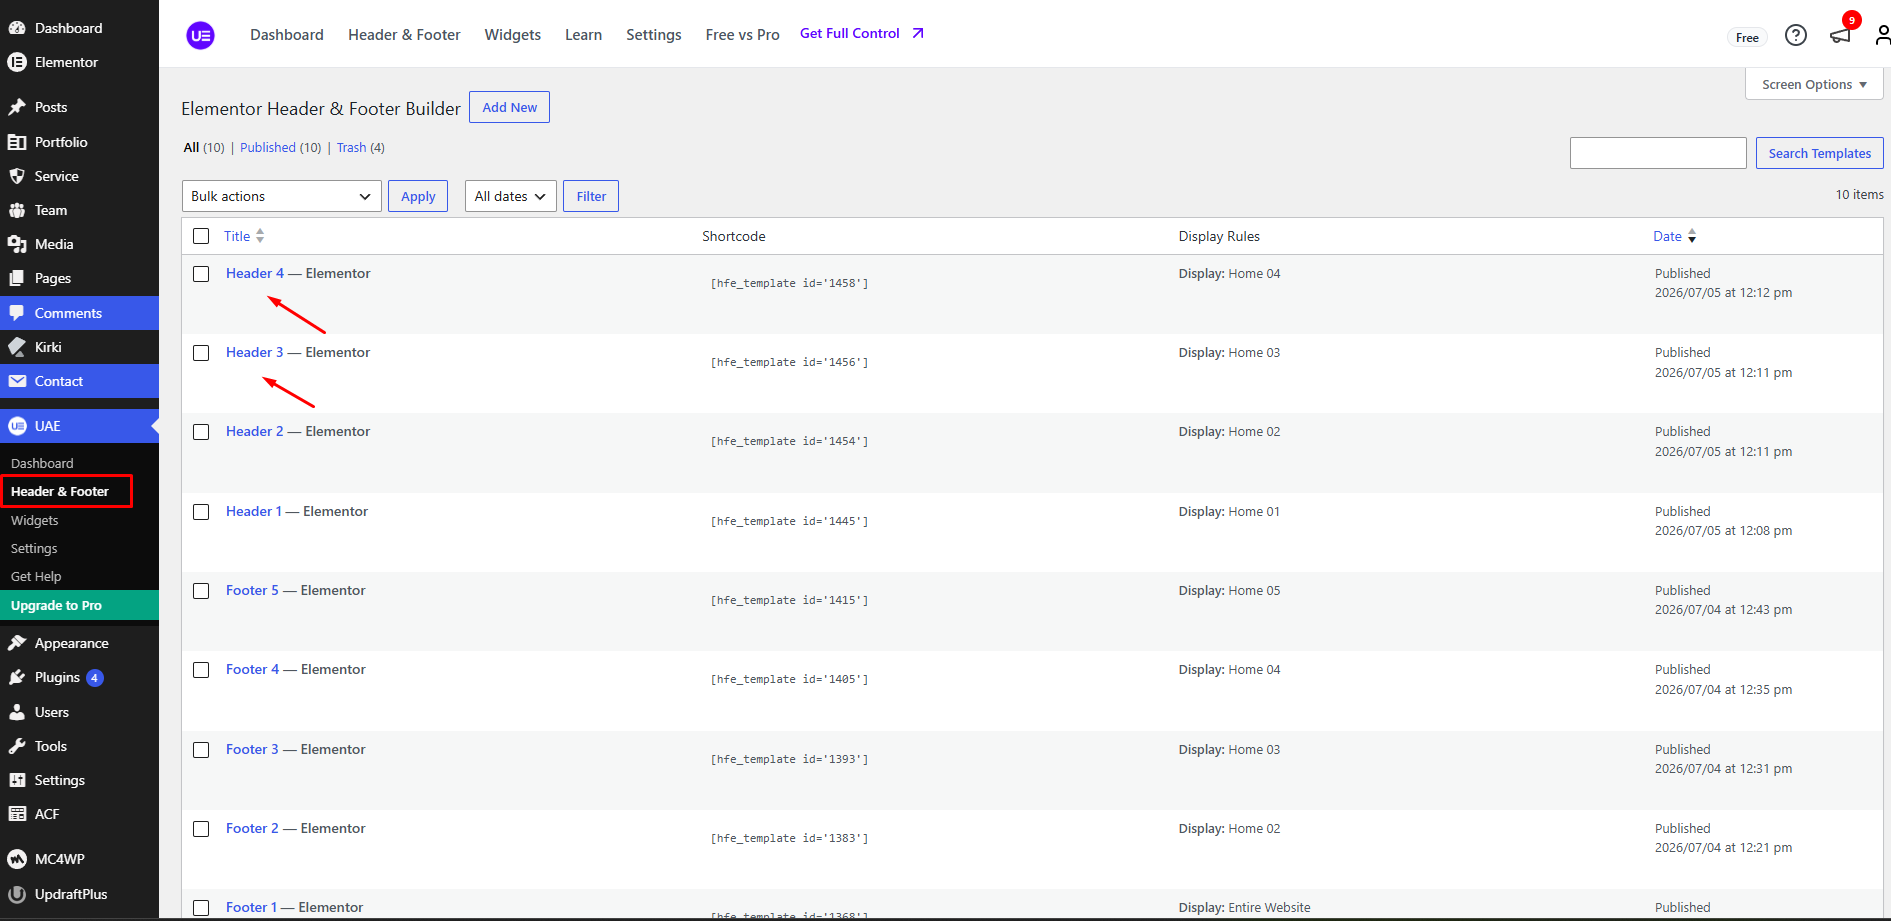Click the Comments speech bubble icon
The height and width of the screenshot is (921, 1891).
point(17,313)
